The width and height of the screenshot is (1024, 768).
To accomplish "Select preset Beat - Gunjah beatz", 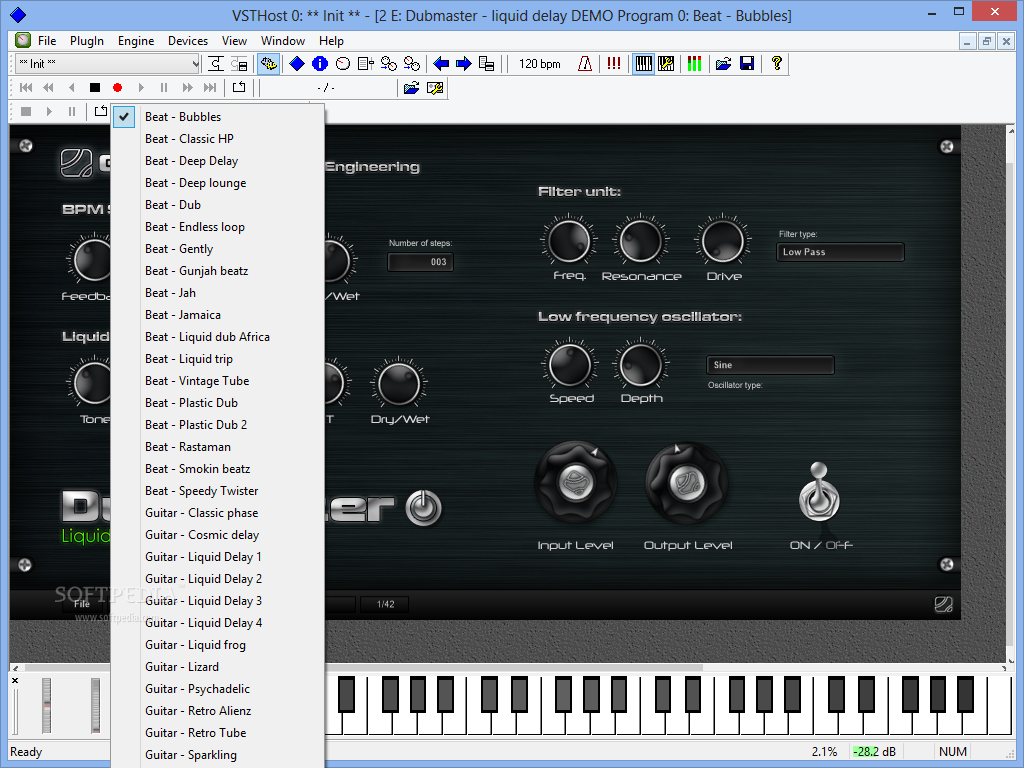I will point(218,271).
